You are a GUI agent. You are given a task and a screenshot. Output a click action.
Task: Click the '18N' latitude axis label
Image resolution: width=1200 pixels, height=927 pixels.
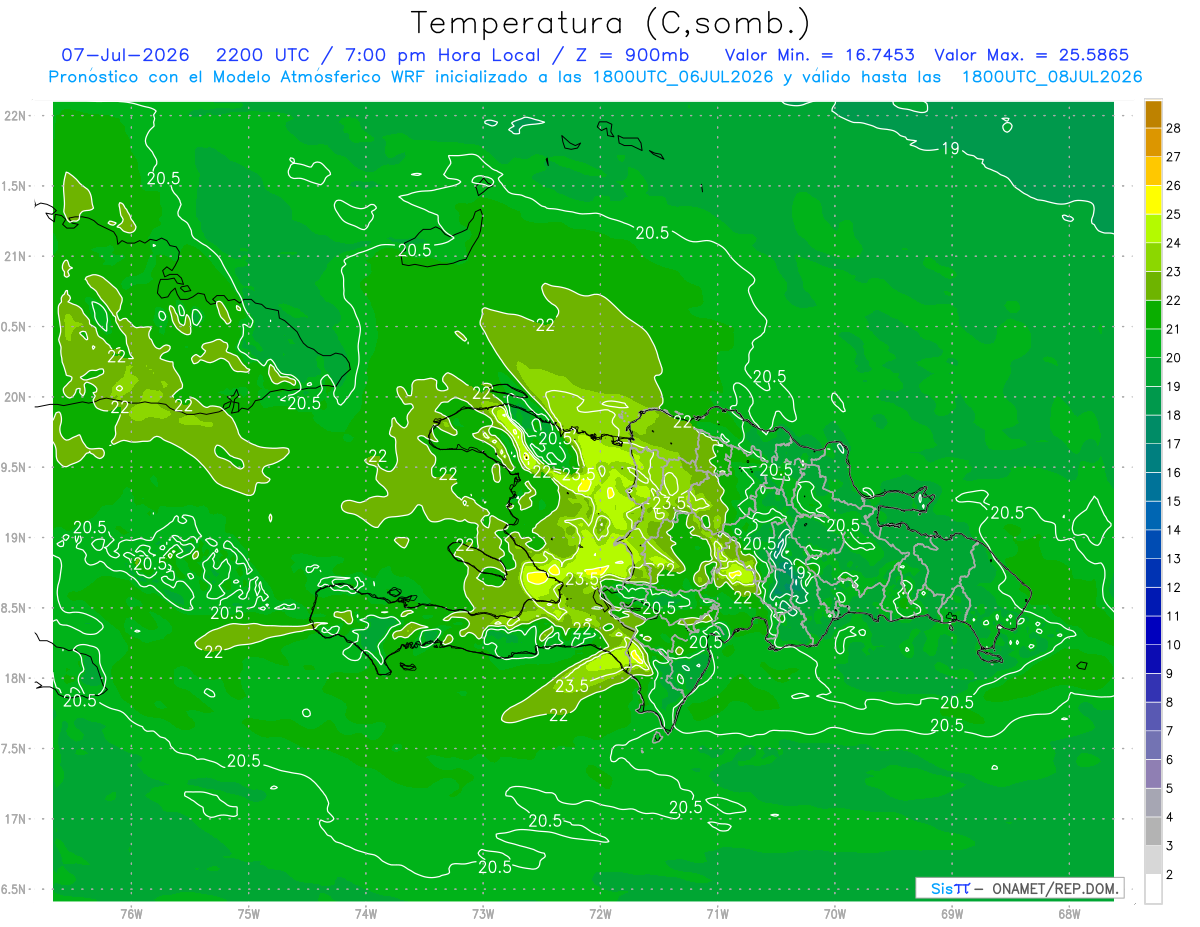pos(17,679)
